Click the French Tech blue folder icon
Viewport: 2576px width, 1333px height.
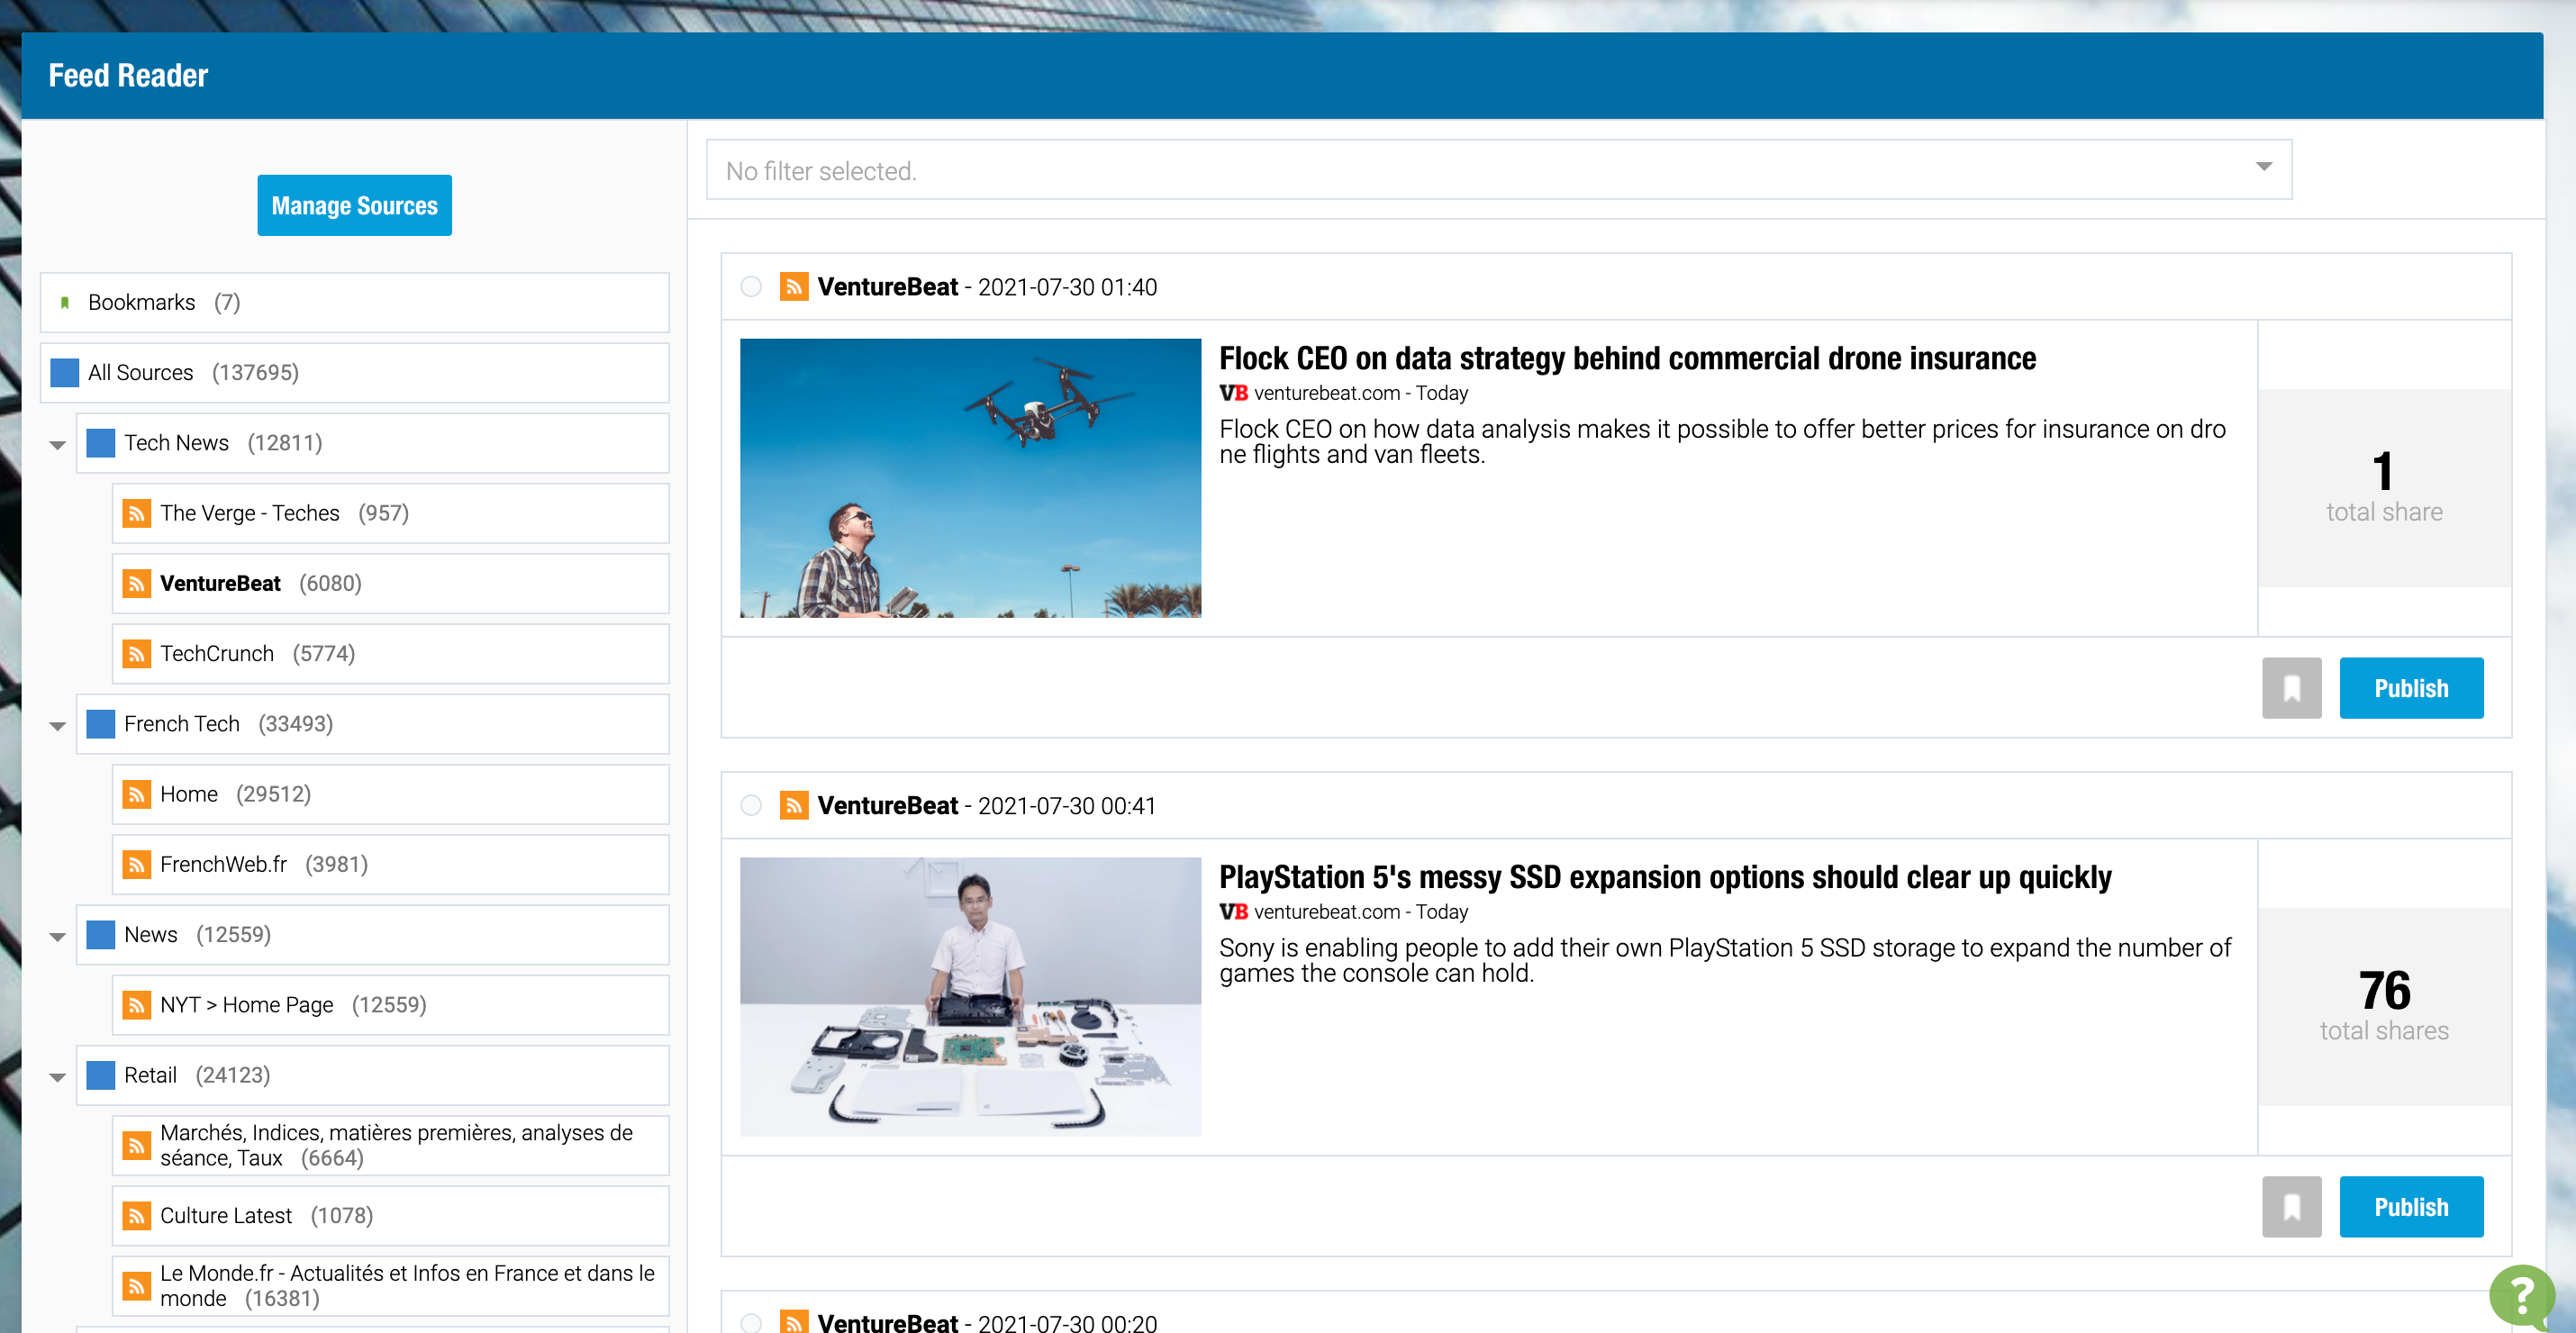101,724
